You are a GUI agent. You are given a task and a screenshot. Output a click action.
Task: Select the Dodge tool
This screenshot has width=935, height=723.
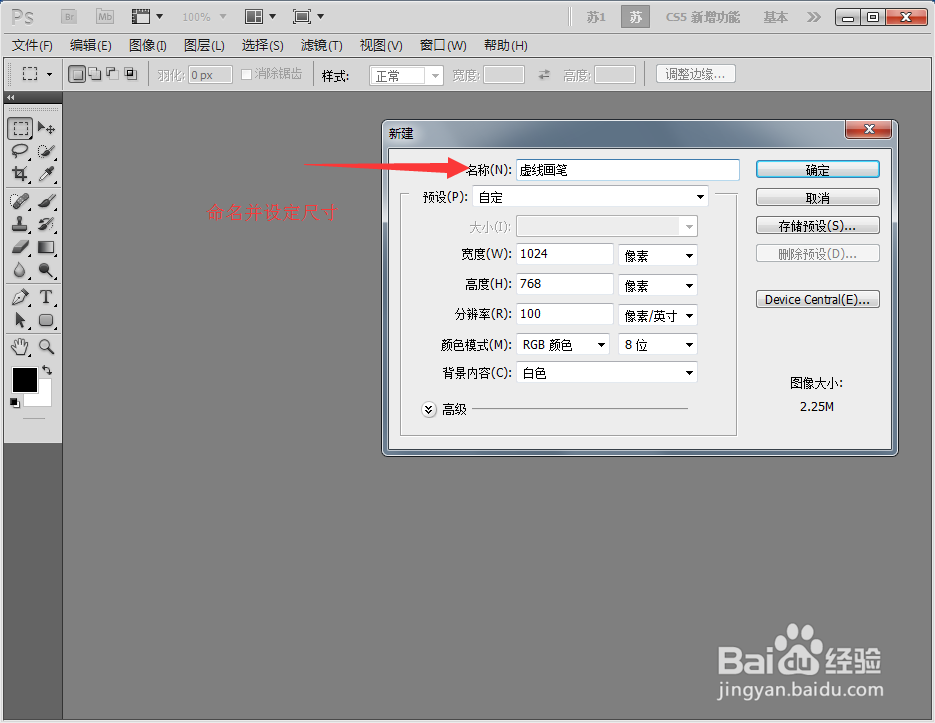[x=46, y=270]
